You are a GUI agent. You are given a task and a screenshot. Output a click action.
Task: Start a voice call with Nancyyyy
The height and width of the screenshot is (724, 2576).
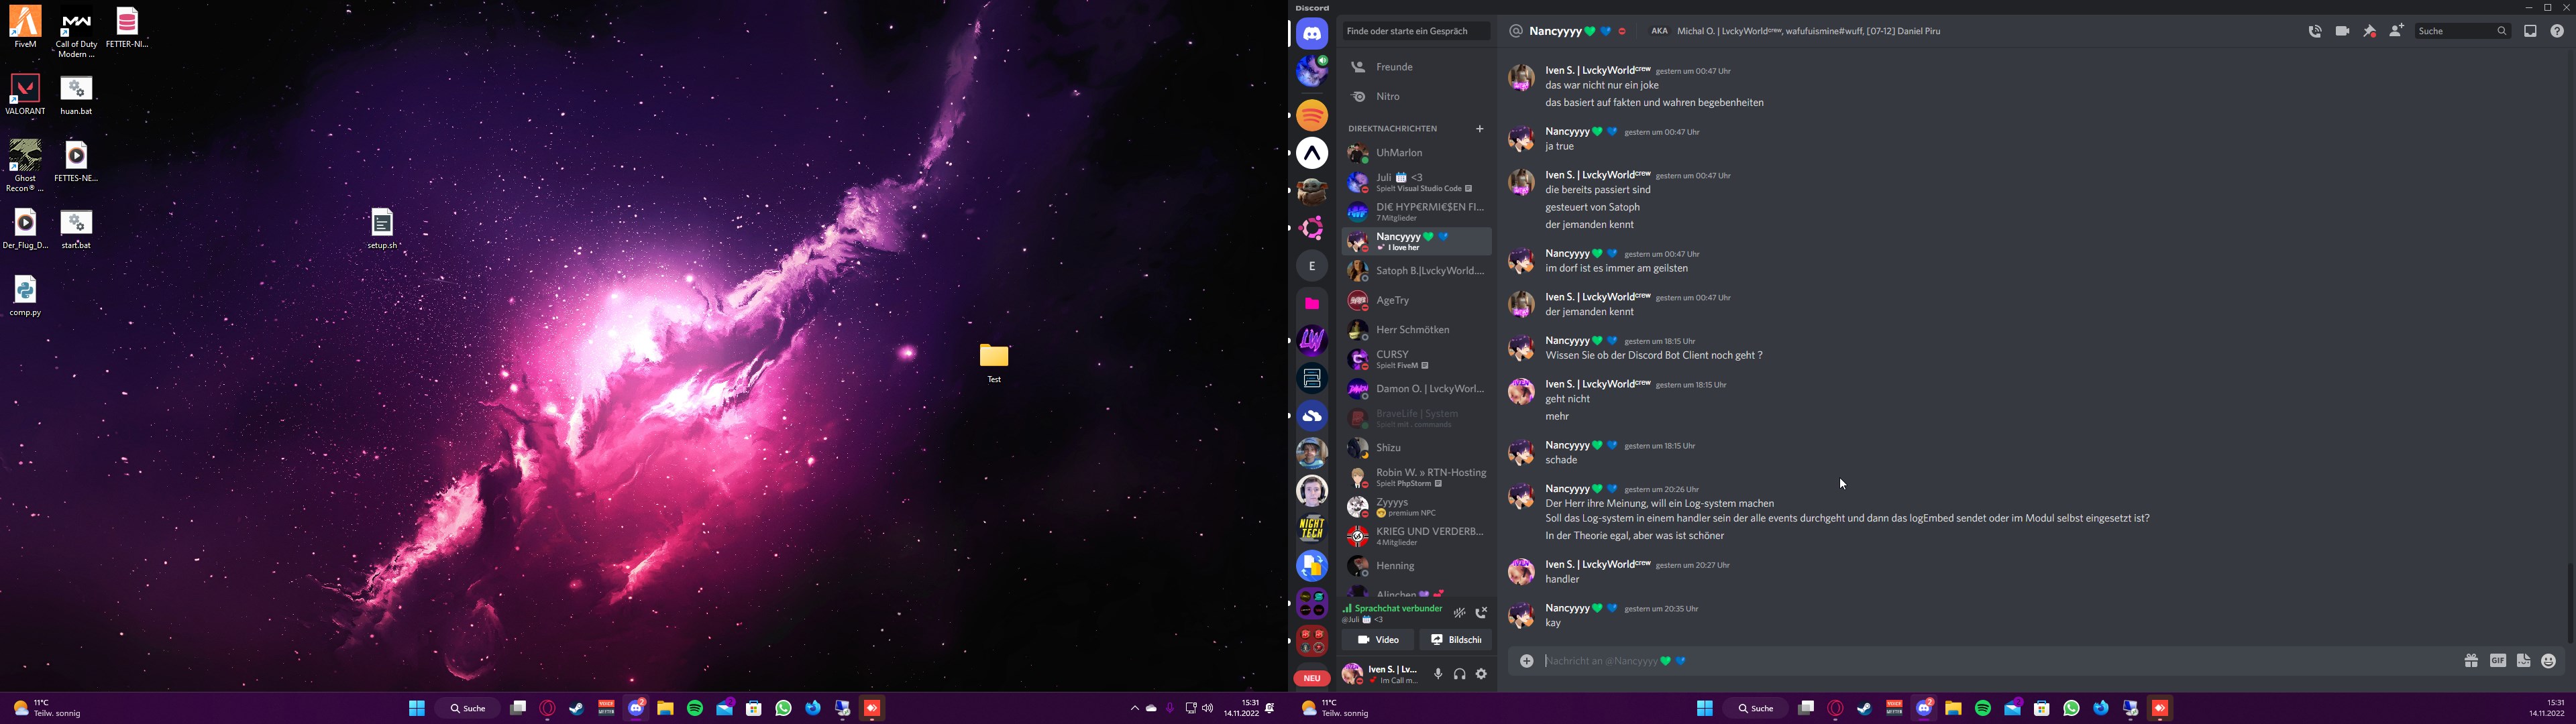(2315, 32)
